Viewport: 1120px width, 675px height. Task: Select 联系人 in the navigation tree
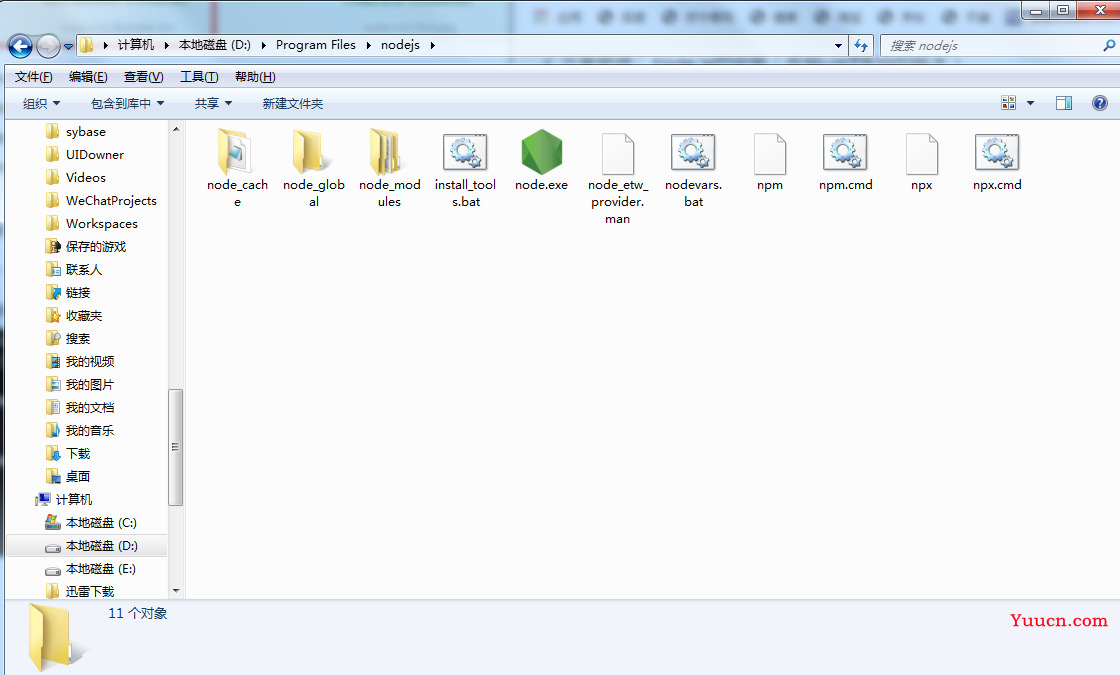pyautogui.click(x=84, y=269)
